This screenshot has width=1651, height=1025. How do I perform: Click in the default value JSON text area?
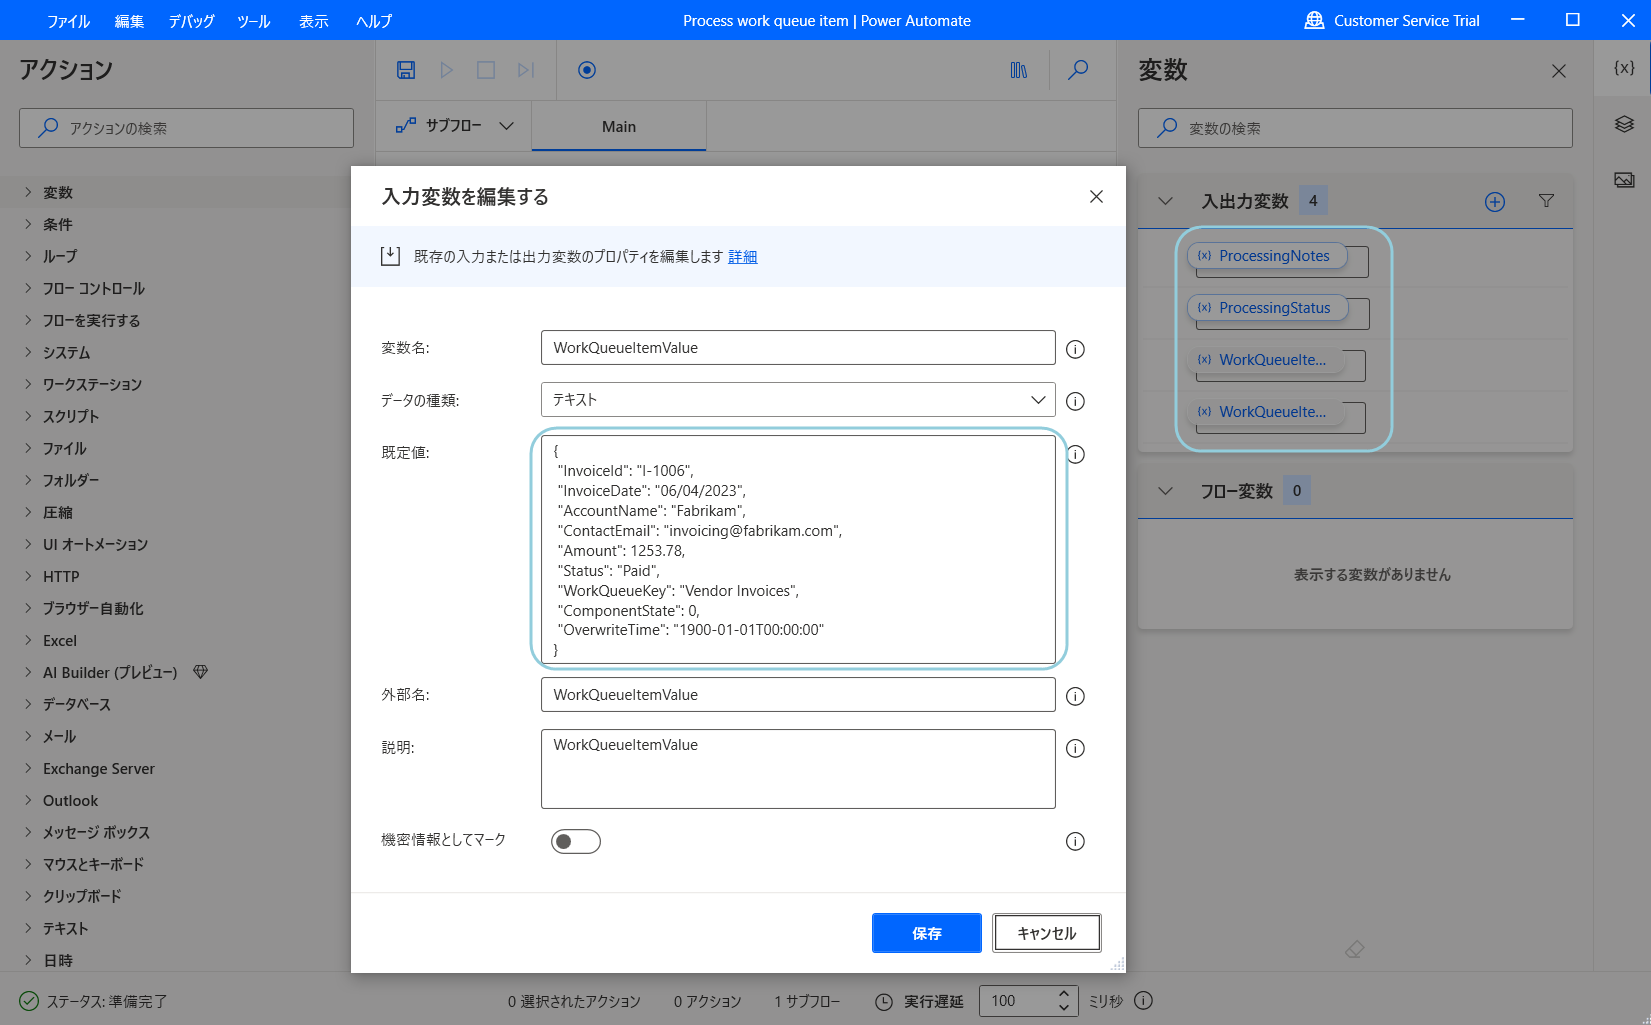pyautogui.click(x=798, y=549)
